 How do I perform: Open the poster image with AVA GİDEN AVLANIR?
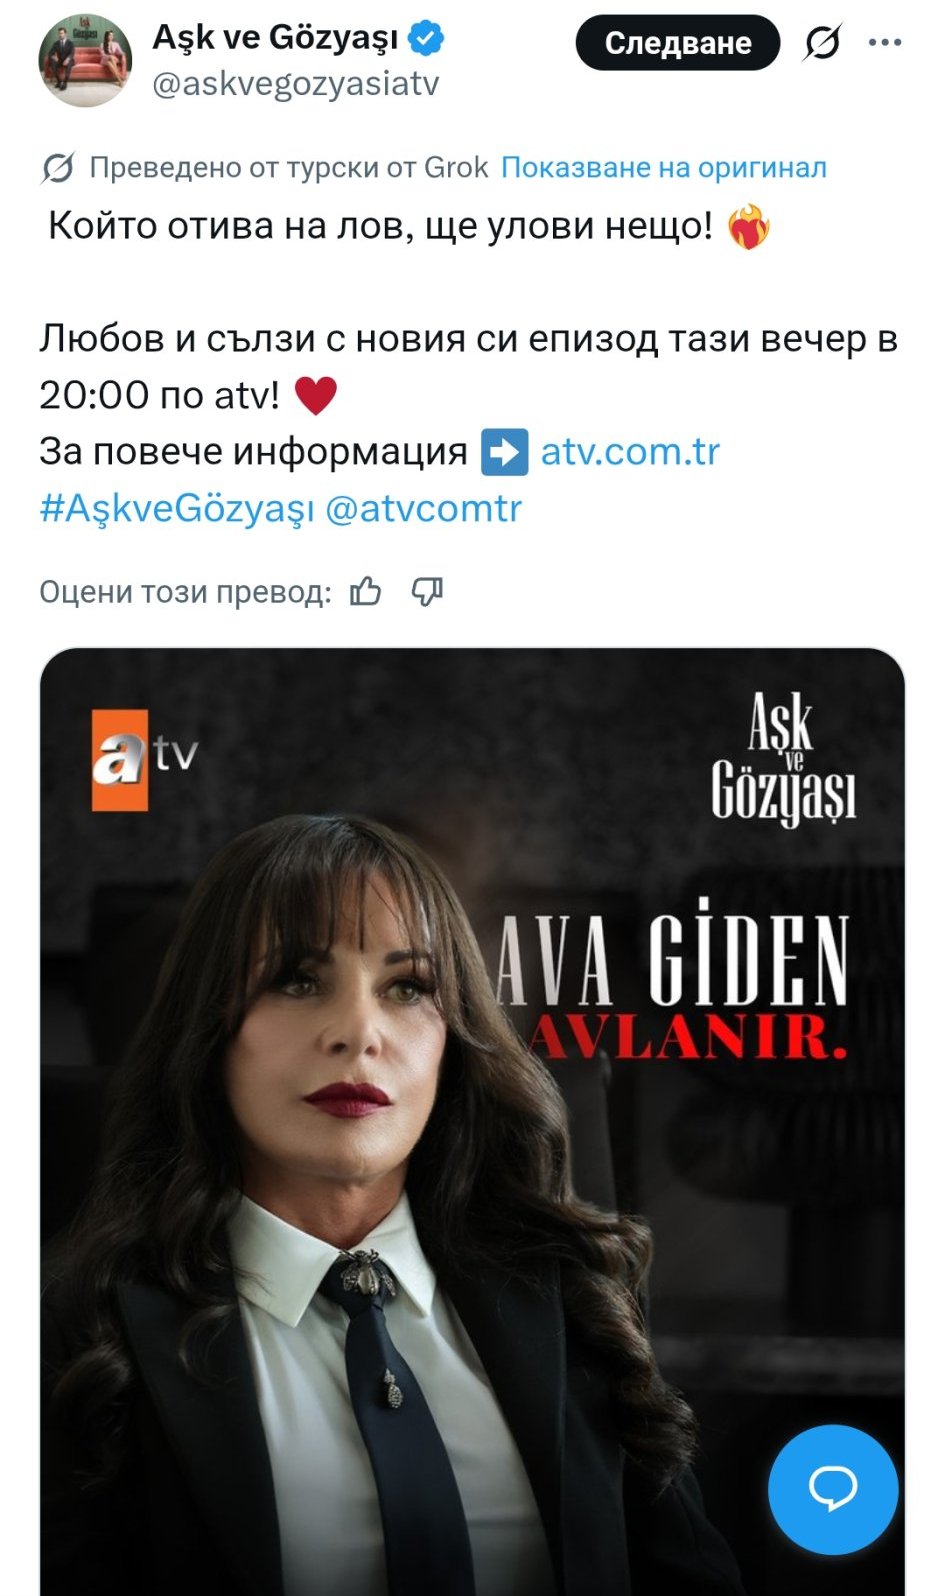472,1121
